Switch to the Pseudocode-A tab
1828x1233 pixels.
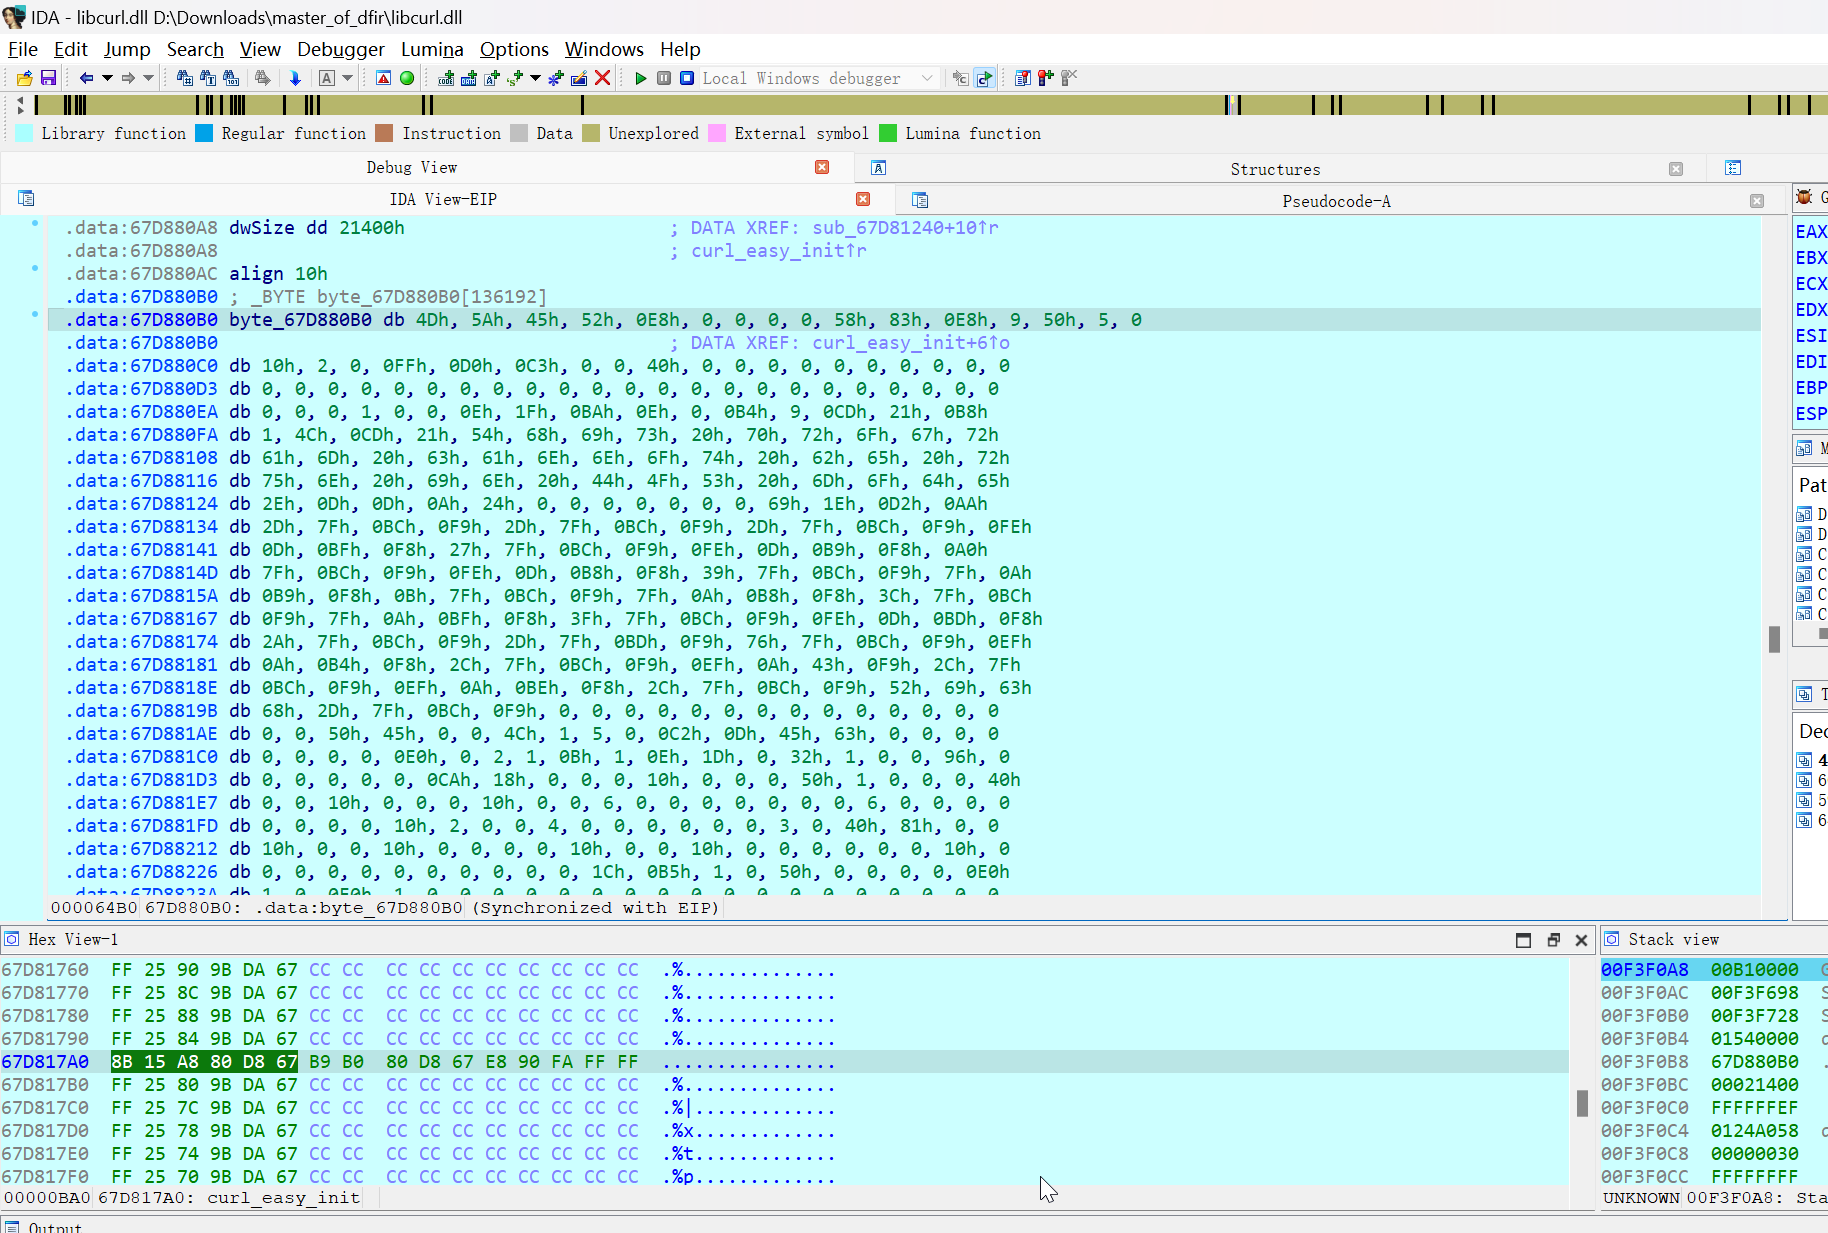tap(1336, 201)
